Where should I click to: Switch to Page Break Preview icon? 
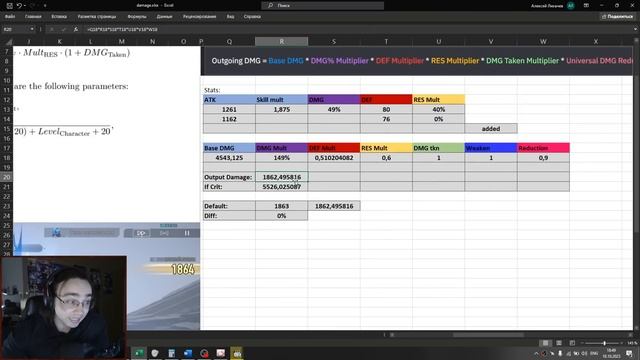click(572, 343)
